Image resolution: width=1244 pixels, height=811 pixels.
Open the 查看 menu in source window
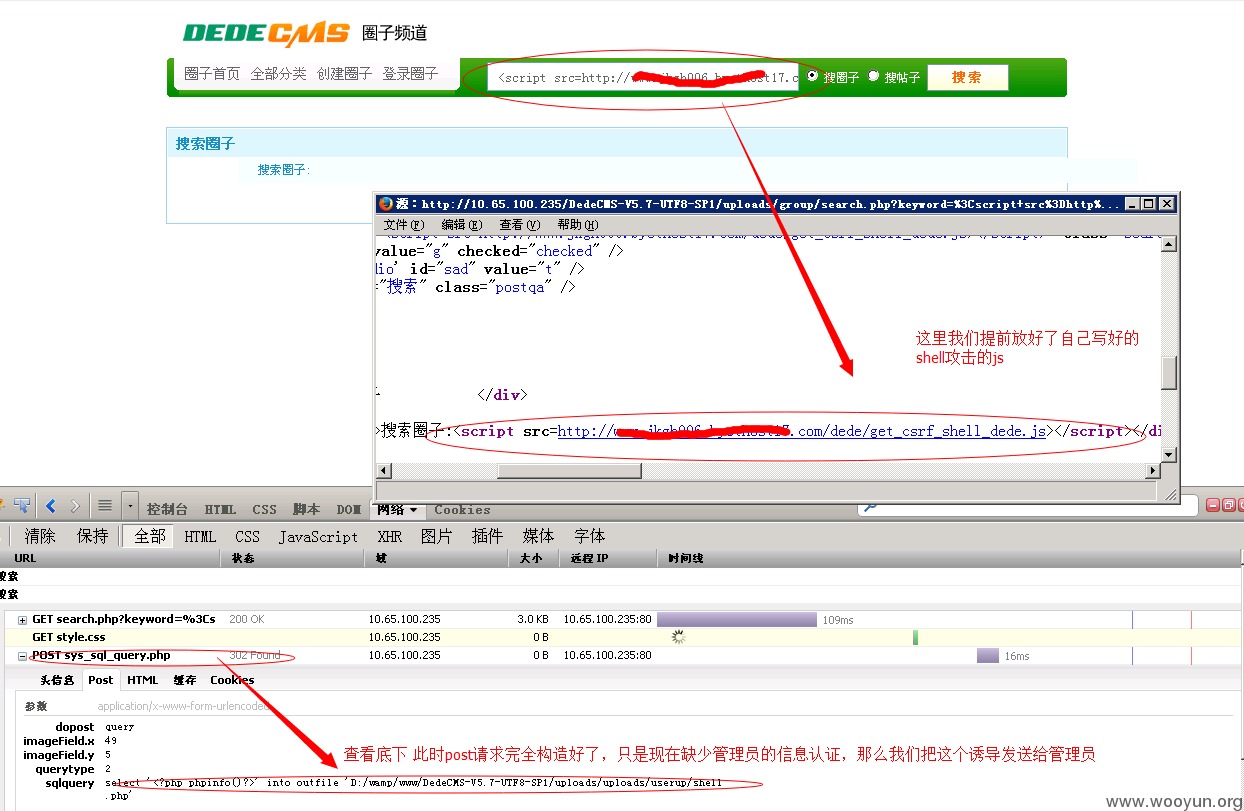[x=520, y=224]
